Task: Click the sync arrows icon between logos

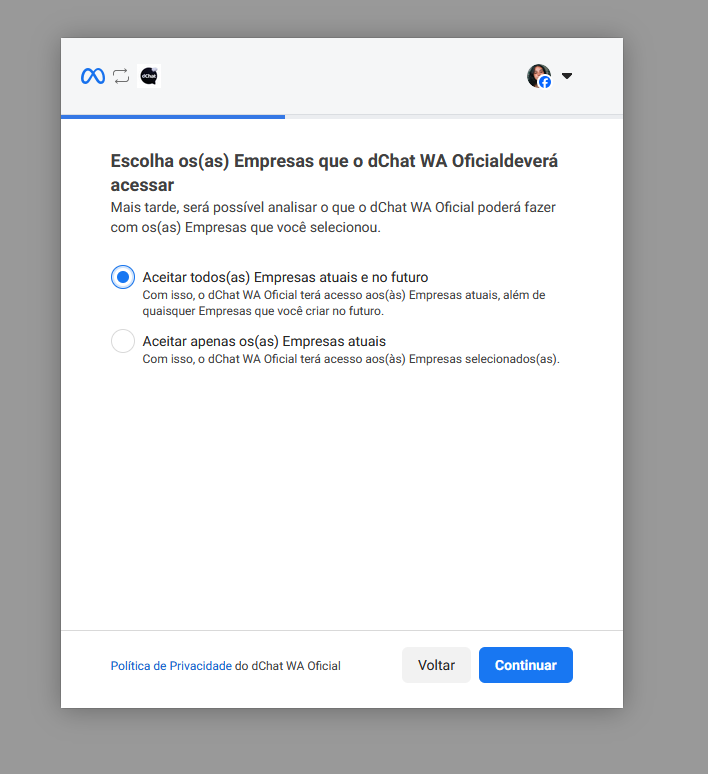Action: (121, 76)
